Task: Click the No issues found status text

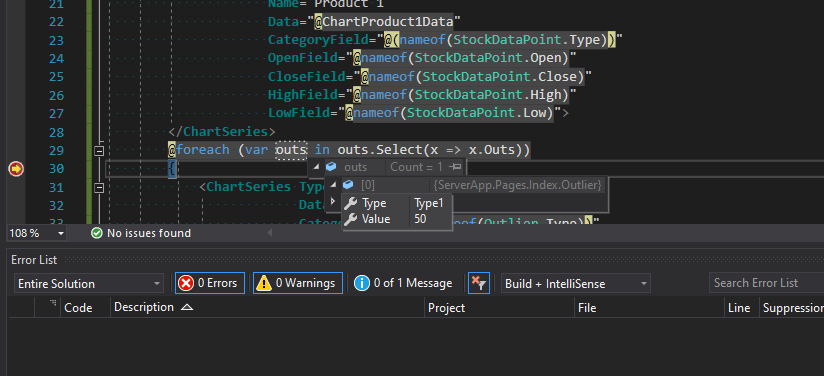Action: (x=149, y=233)
